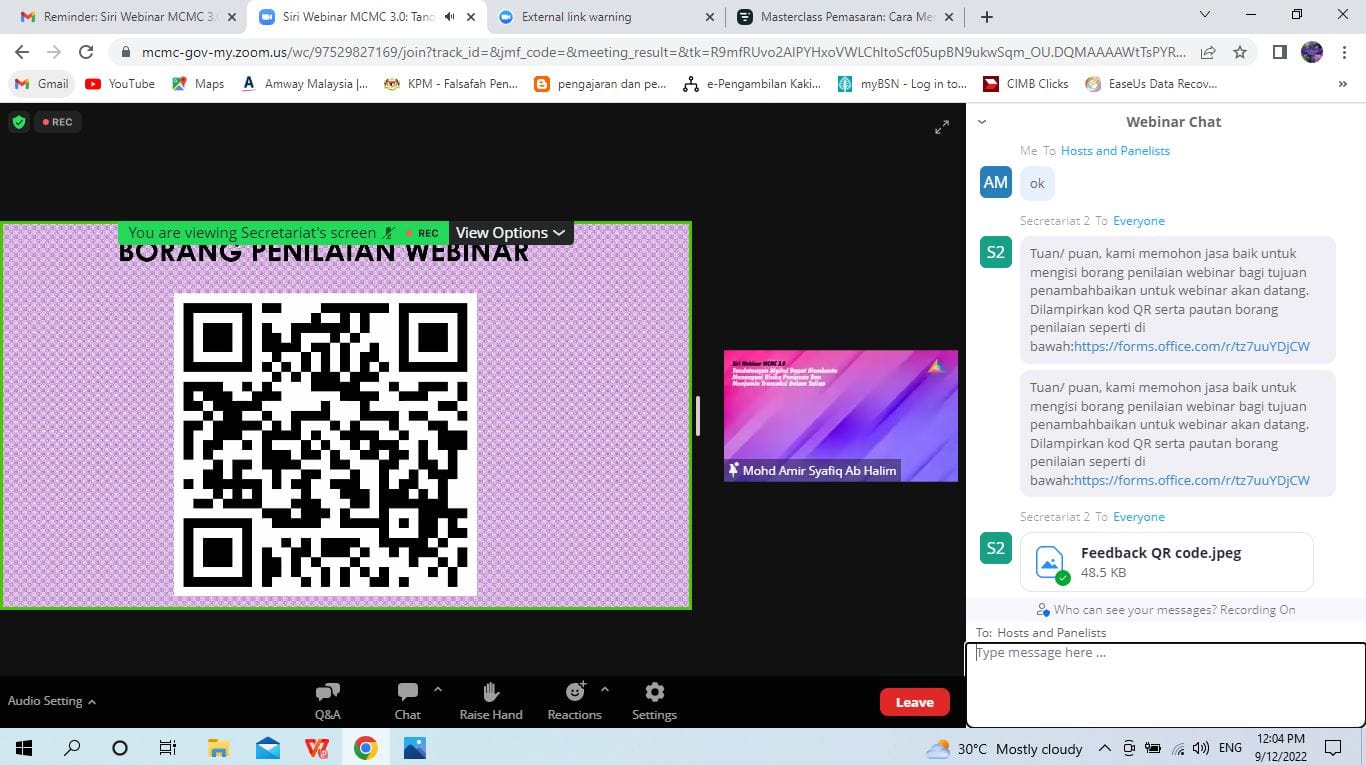The width and height of the screenshot is (1366, 765).
Task: Open the forms.office.com feedback link
Action: [x=1191, y=347]
